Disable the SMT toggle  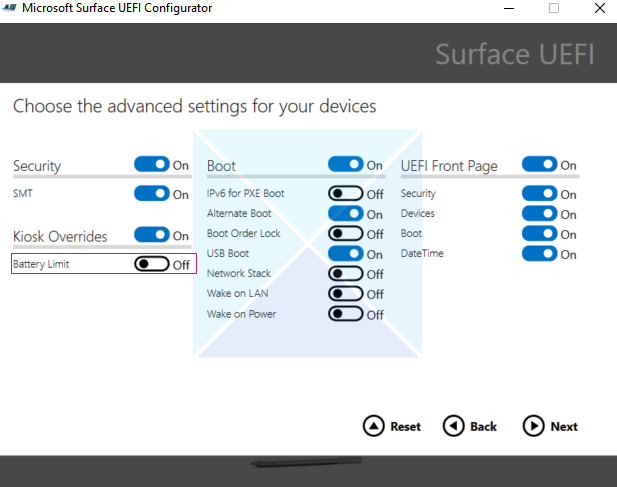pyautogui.click(x=151, y=194)
